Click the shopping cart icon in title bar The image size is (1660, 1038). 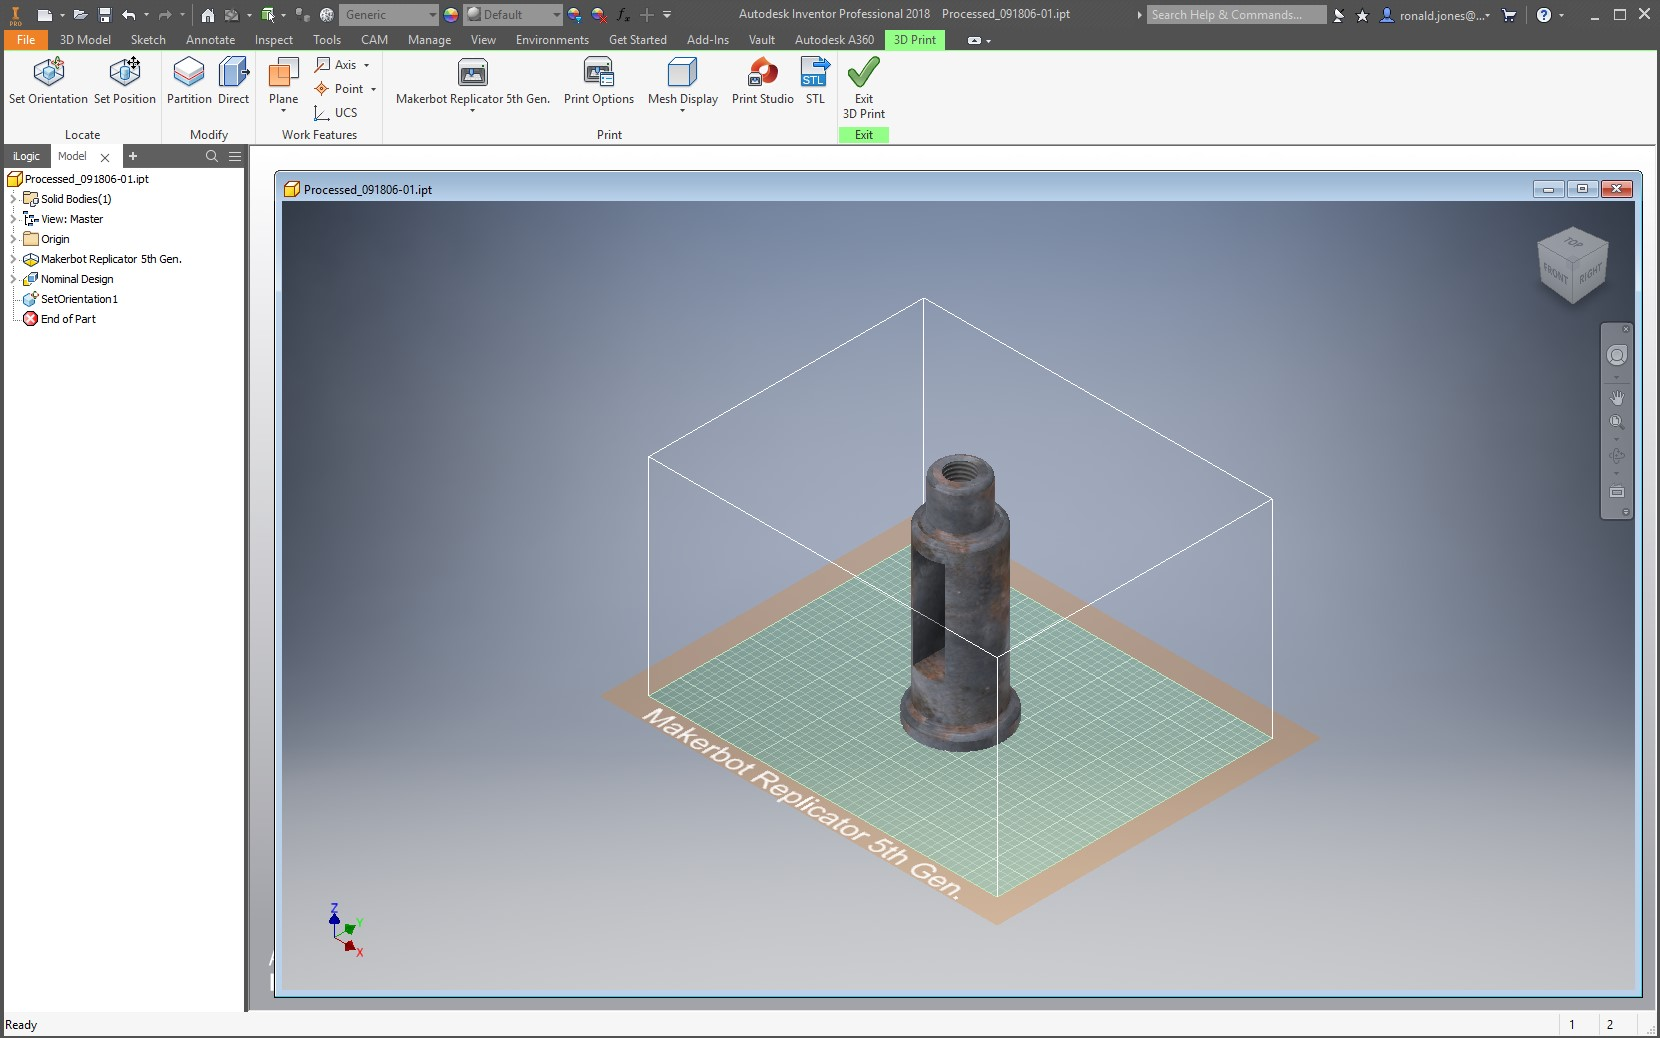(1509, 15)
